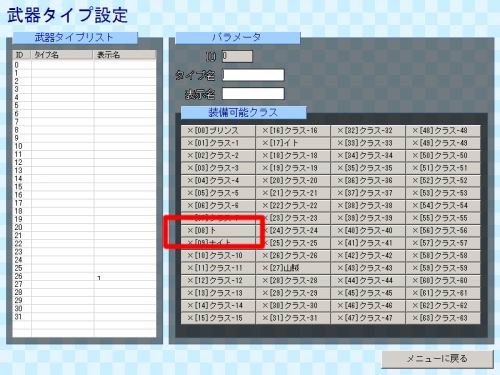Image resolution: width=500 pixels, height=375 pixels.
Task: Toggle class [31]クラス-31
Action: click(x=293, y=318)
